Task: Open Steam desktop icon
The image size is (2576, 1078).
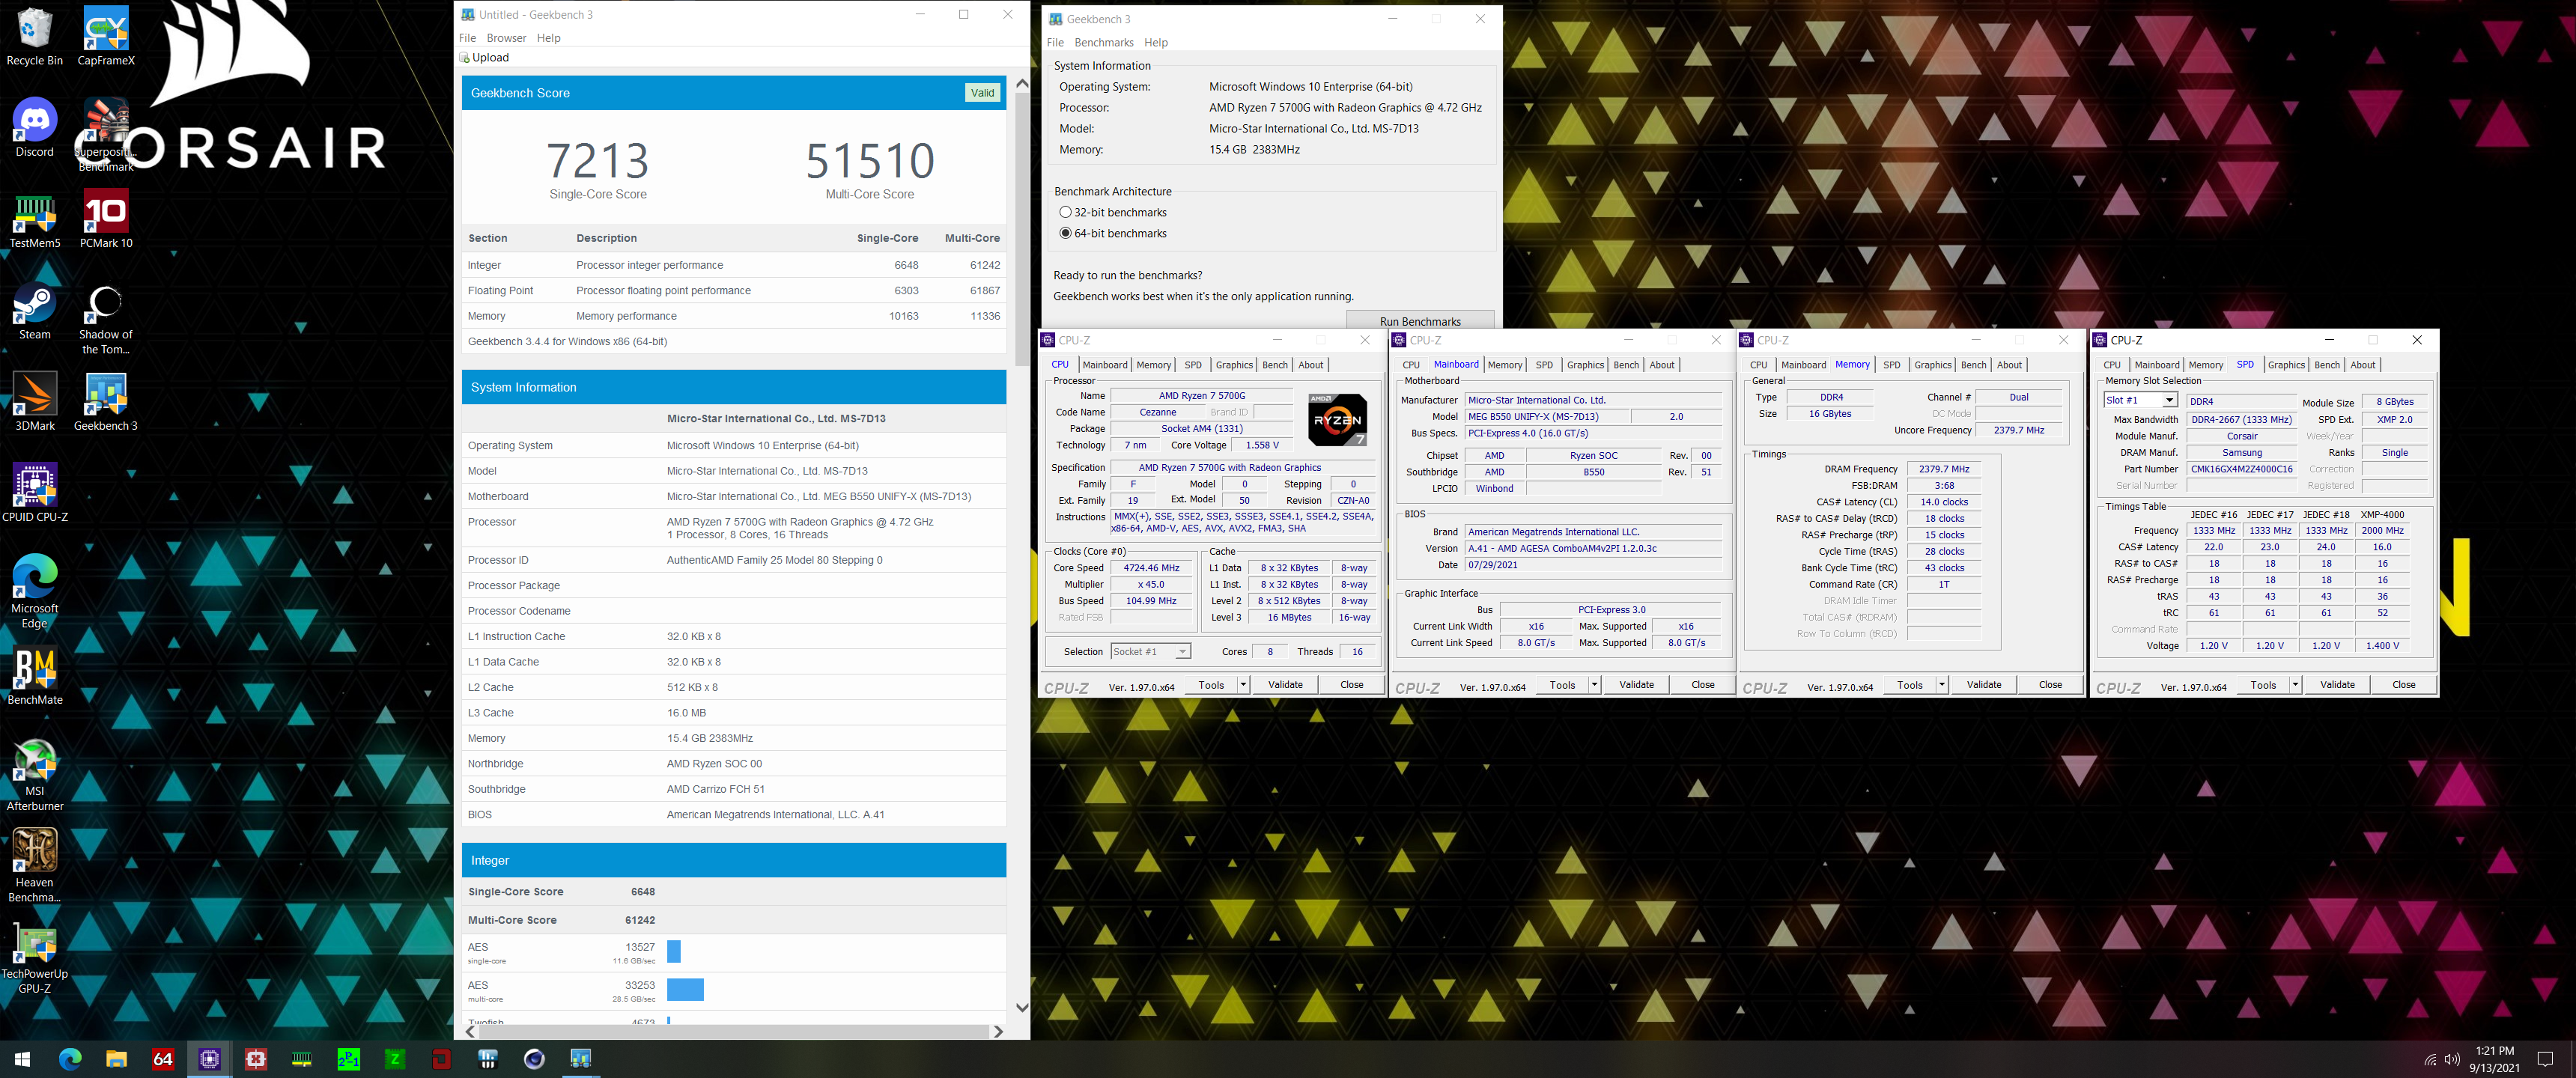Action: pyautogui.click(x=34, y=311)
